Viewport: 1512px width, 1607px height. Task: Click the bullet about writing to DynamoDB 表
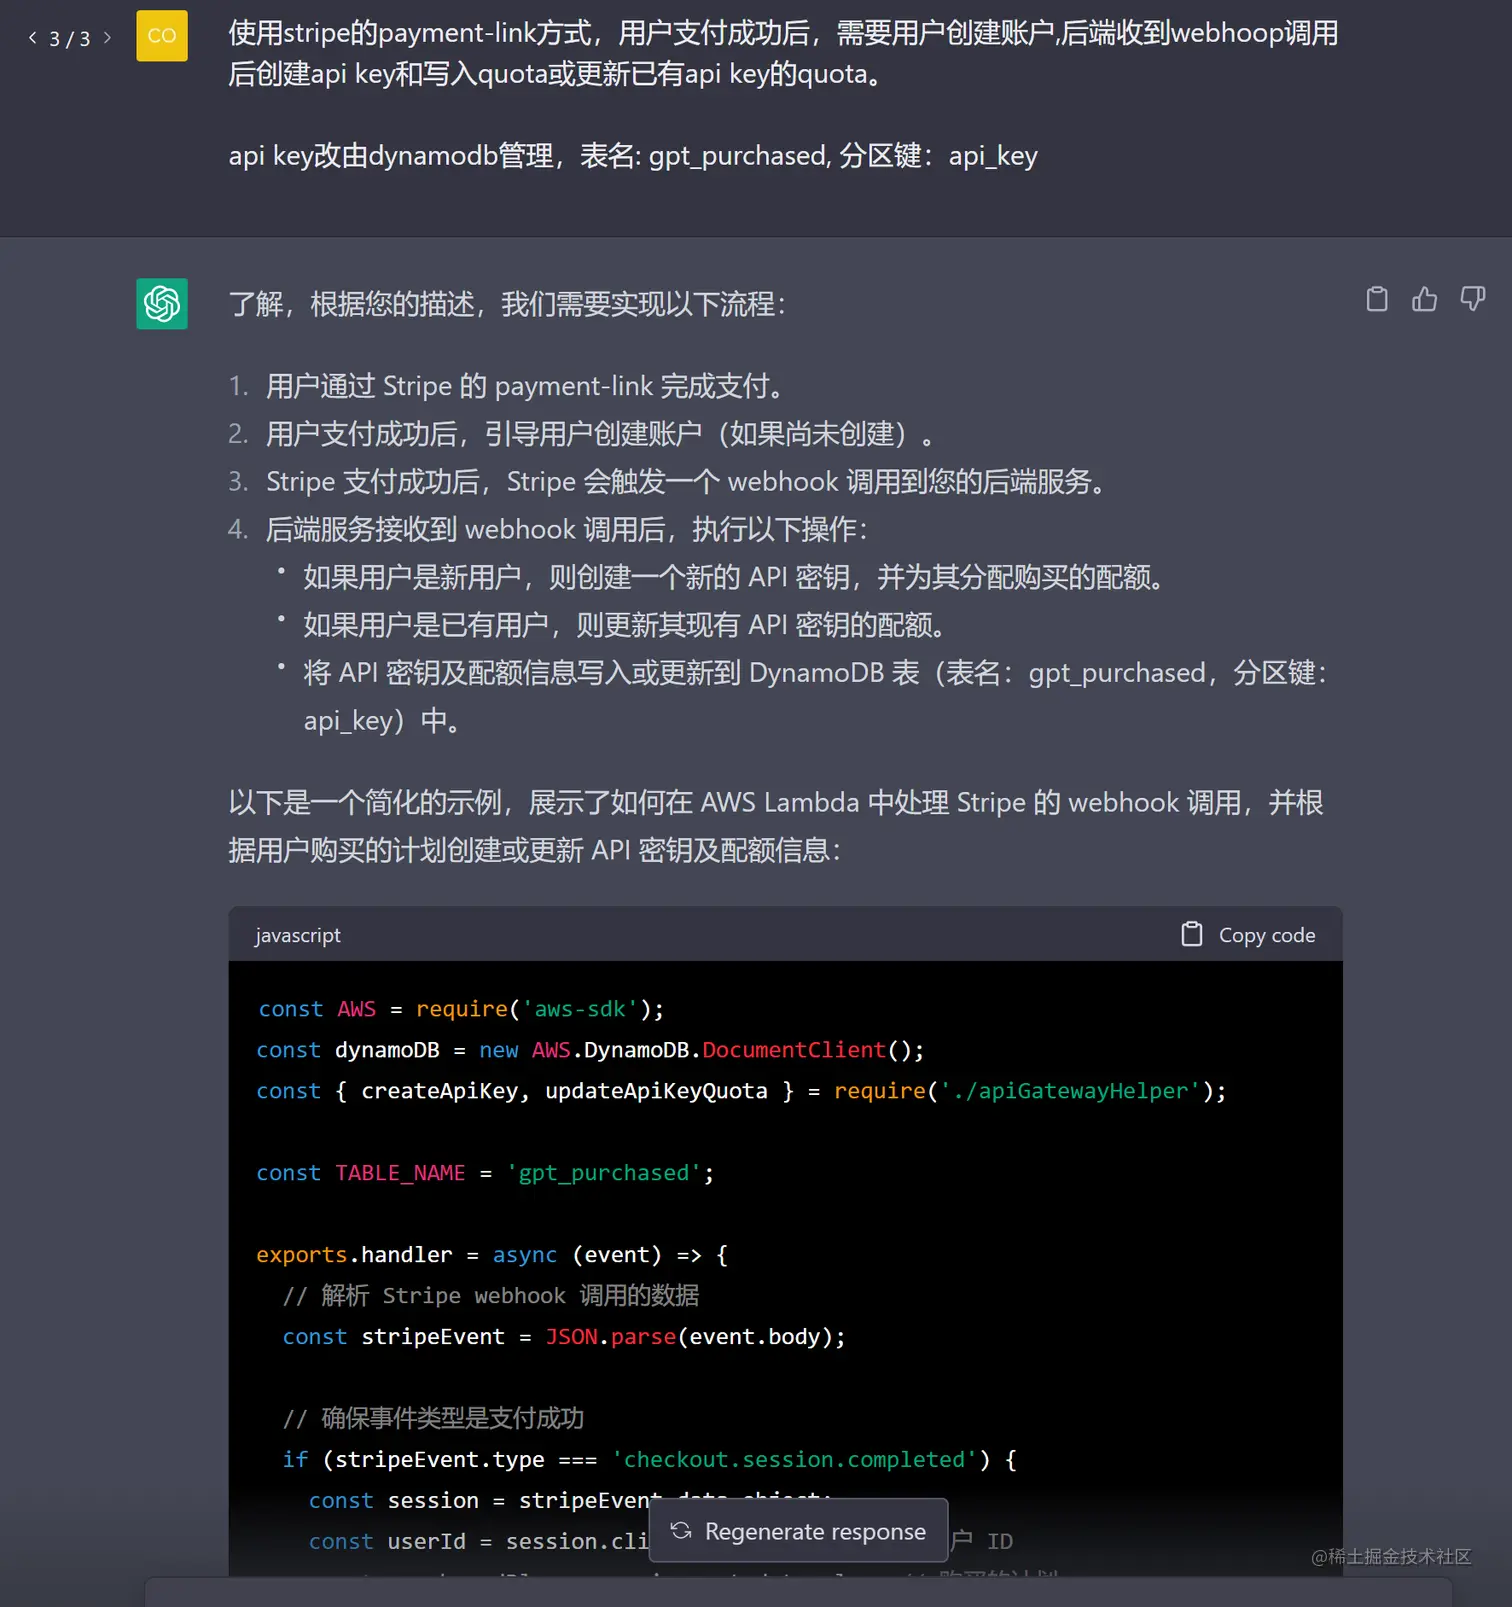816,697
